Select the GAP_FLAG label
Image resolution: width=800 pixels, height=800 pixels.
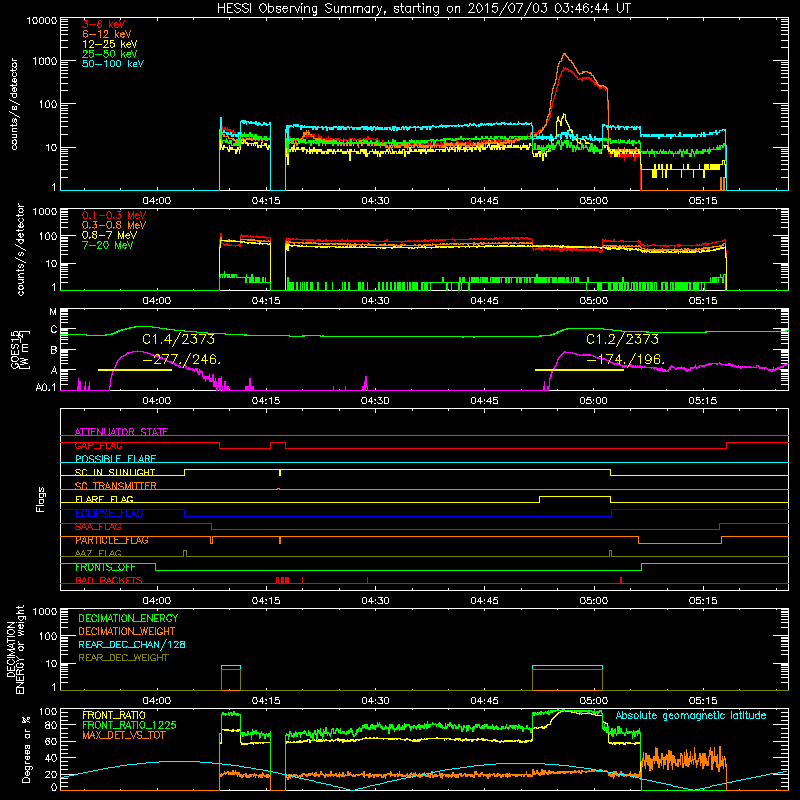[x=98, y=445]
